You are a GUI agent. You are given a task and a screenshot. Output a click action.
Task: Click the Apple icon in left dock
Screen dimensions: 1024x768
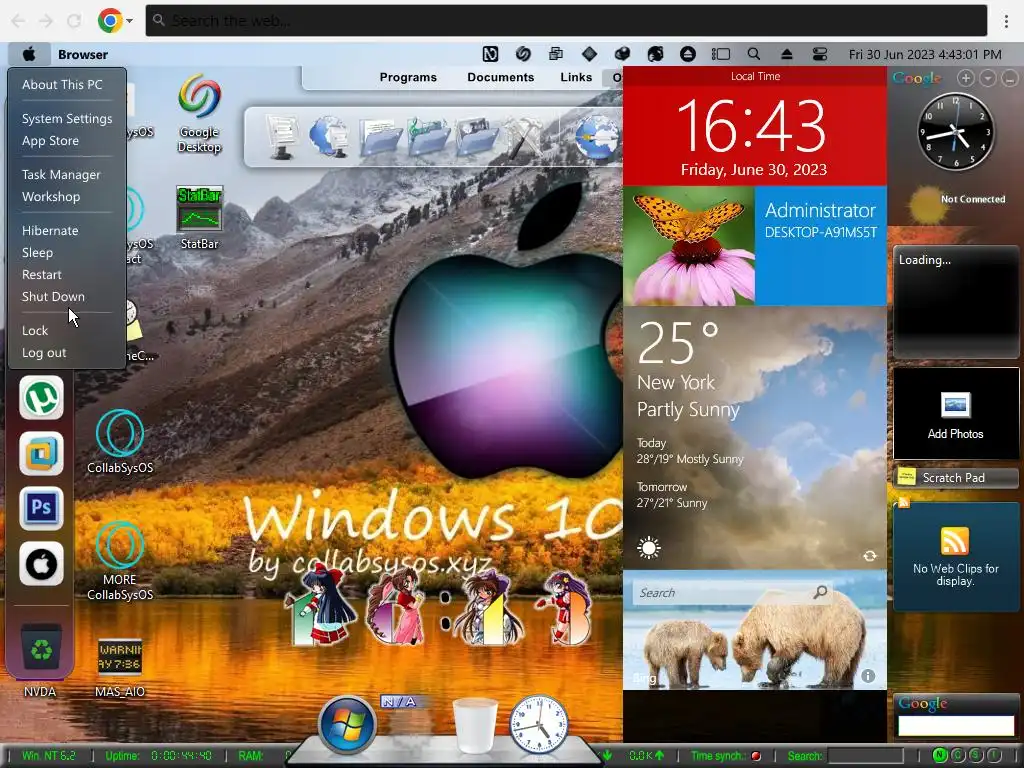pyautogui.click(x=41, y=564)
